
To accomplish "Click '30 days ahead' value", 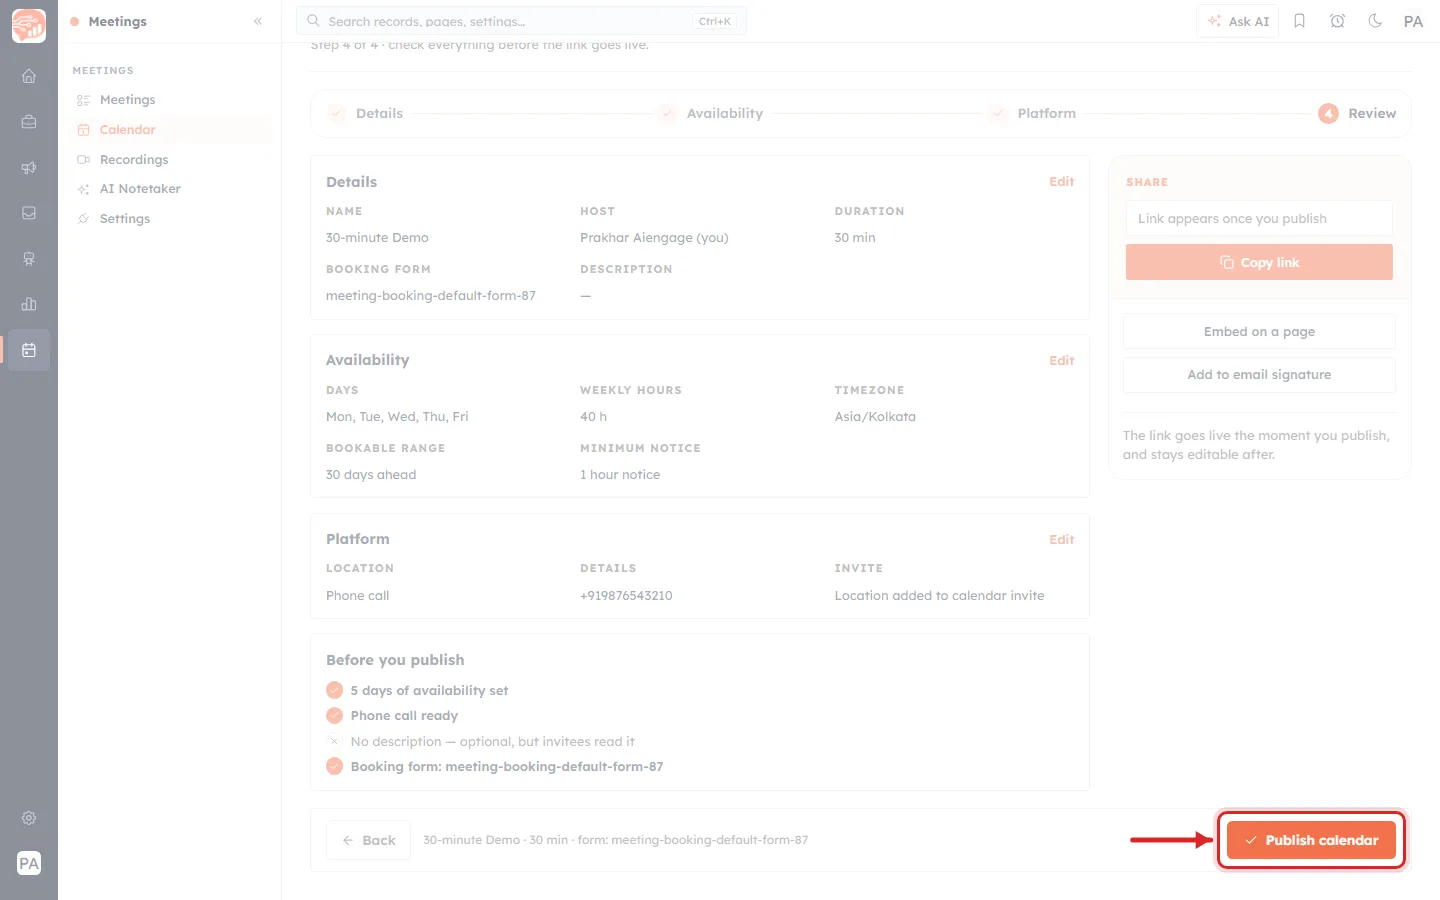I will pos(371,475).
